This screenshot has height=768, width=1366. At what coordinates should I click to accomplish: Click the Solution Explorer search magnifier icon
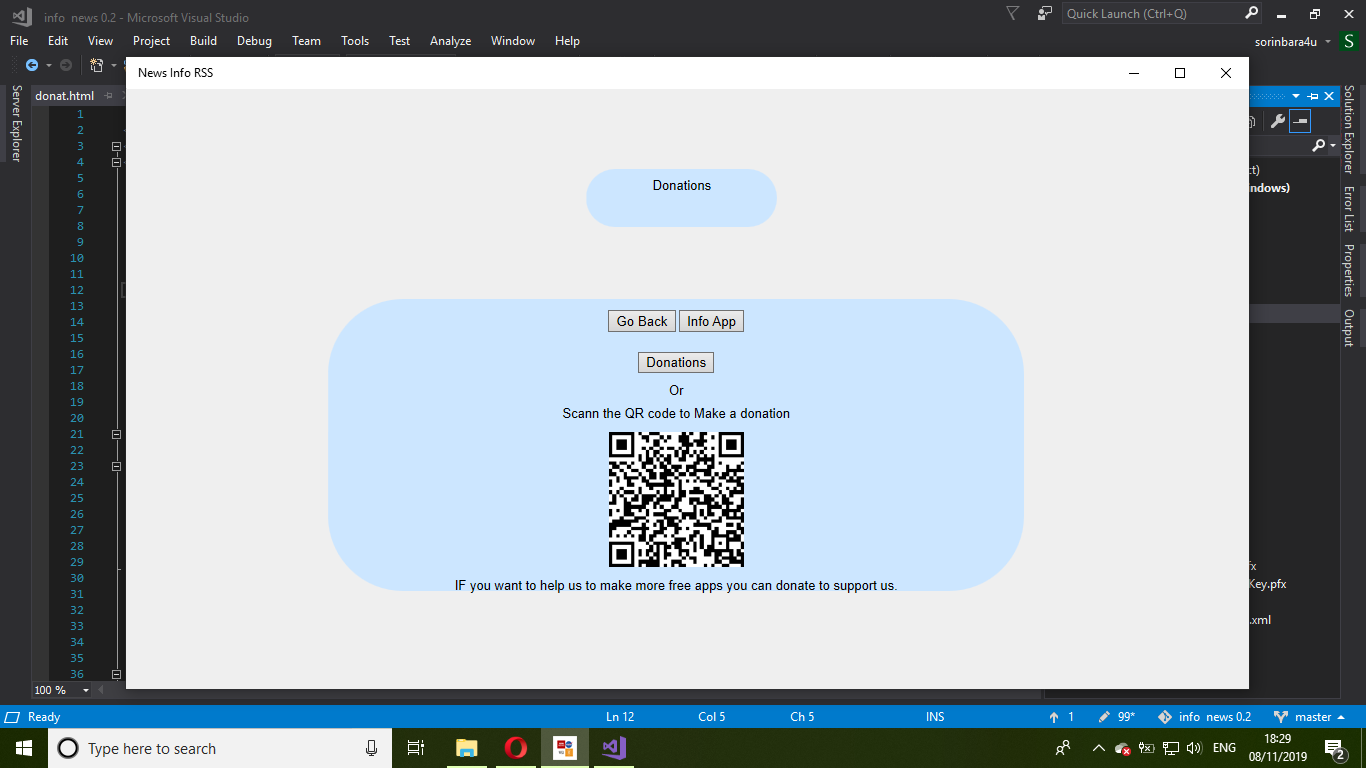[1319, 146]
